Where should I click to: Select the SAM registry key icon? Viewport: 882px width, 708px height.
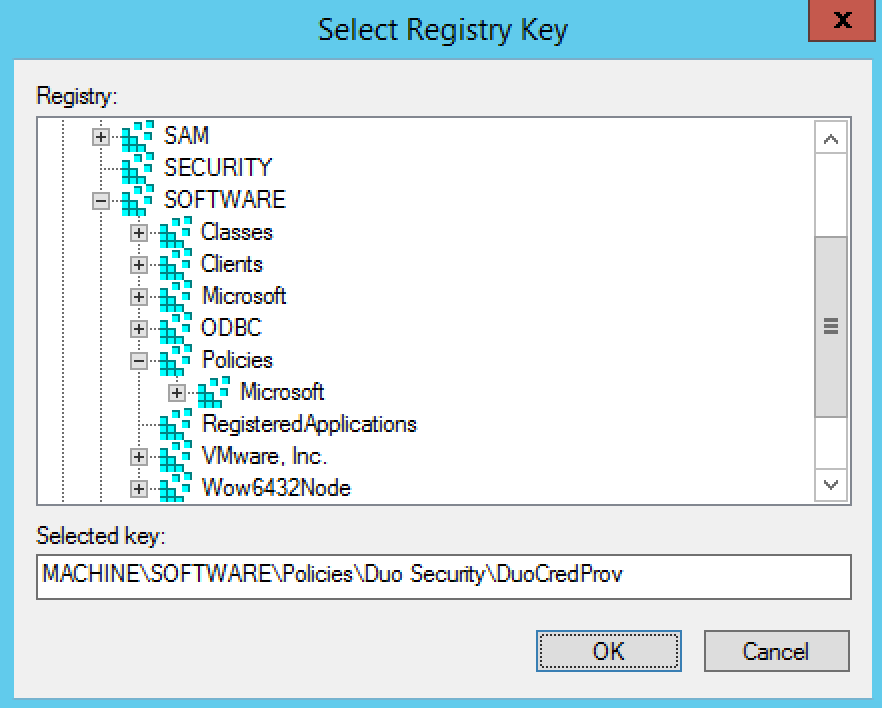click(136, 136)
